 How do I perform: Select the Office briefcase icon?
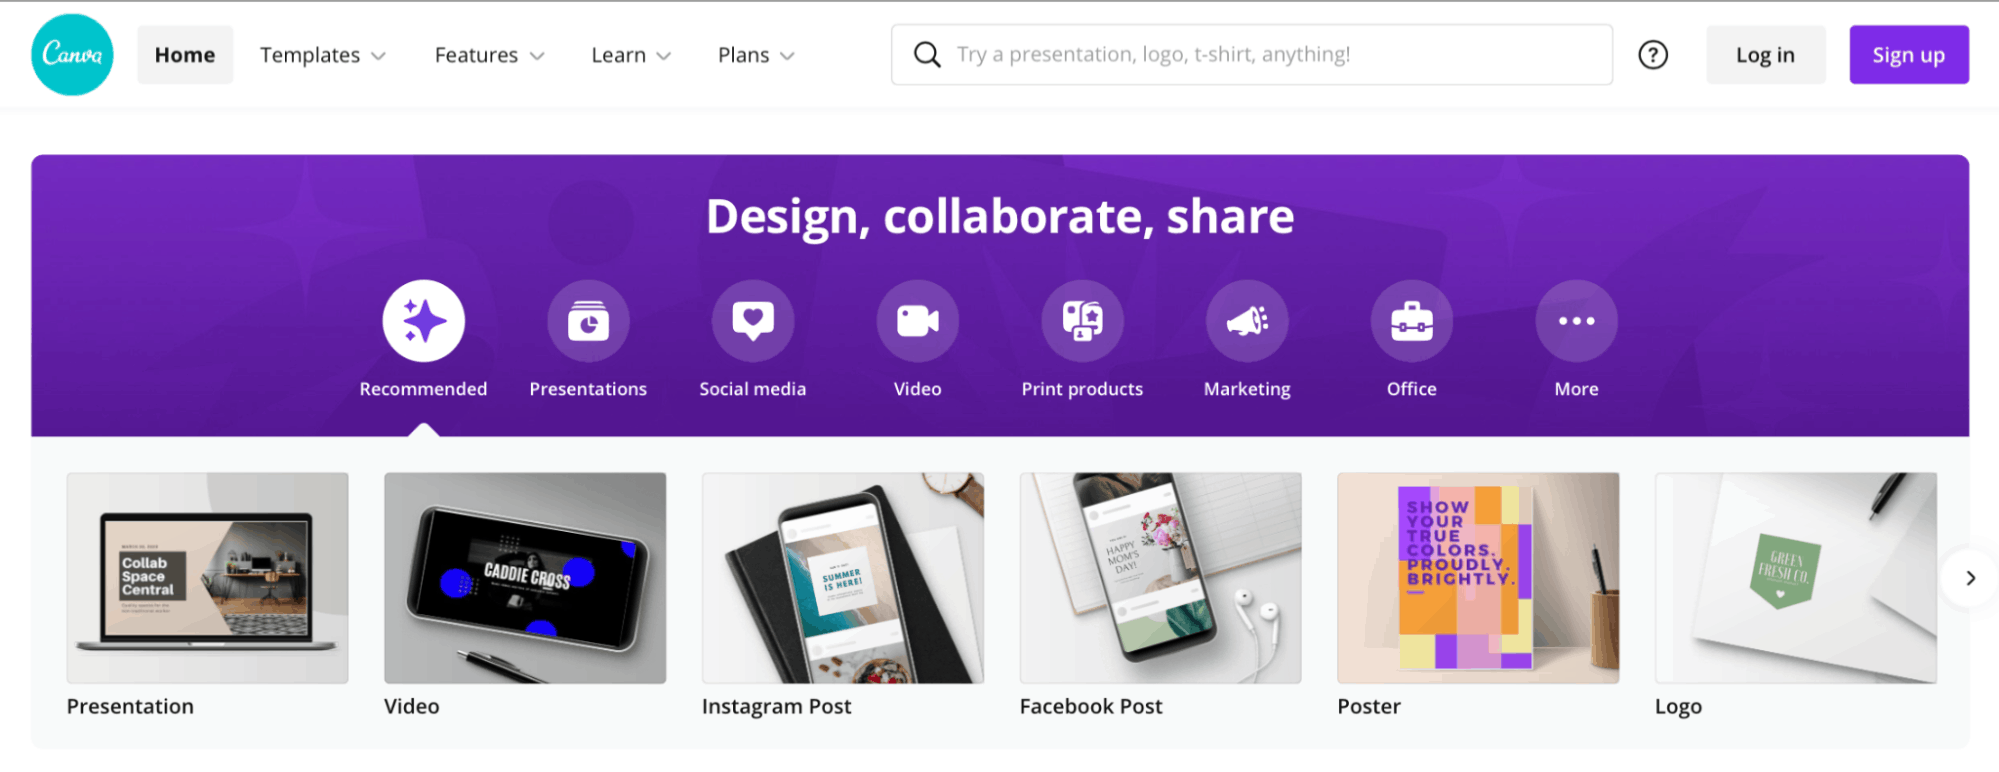[1411, 321]
